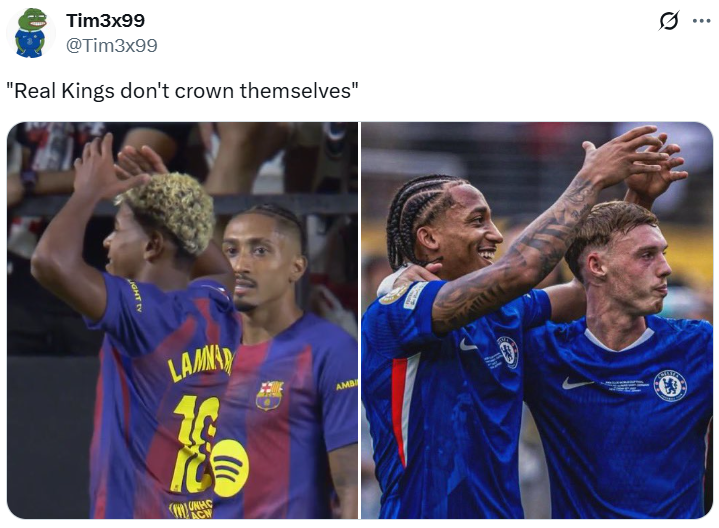
Task: Open the left photo with Barcelona jerseys
Action: coord(183,320)
